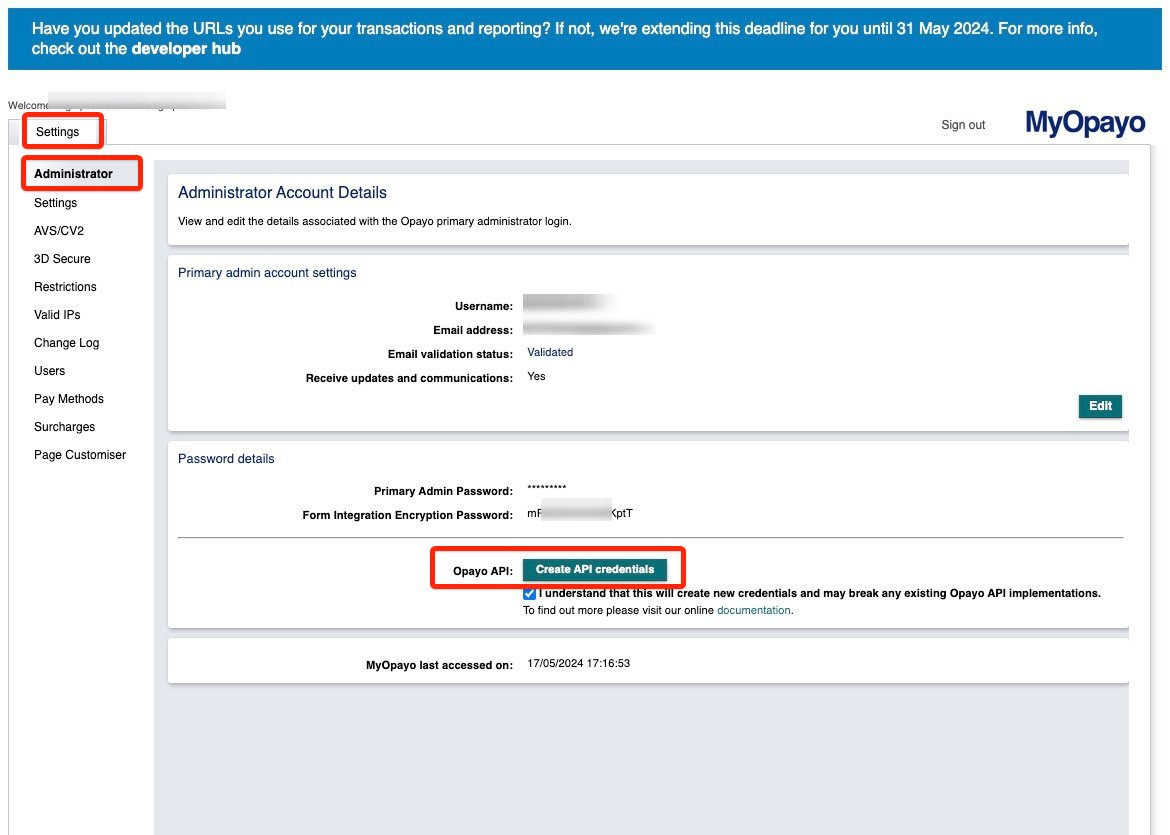
Task: Click the Sign out link
Action: pyautogui.click(x=963, y=125)
